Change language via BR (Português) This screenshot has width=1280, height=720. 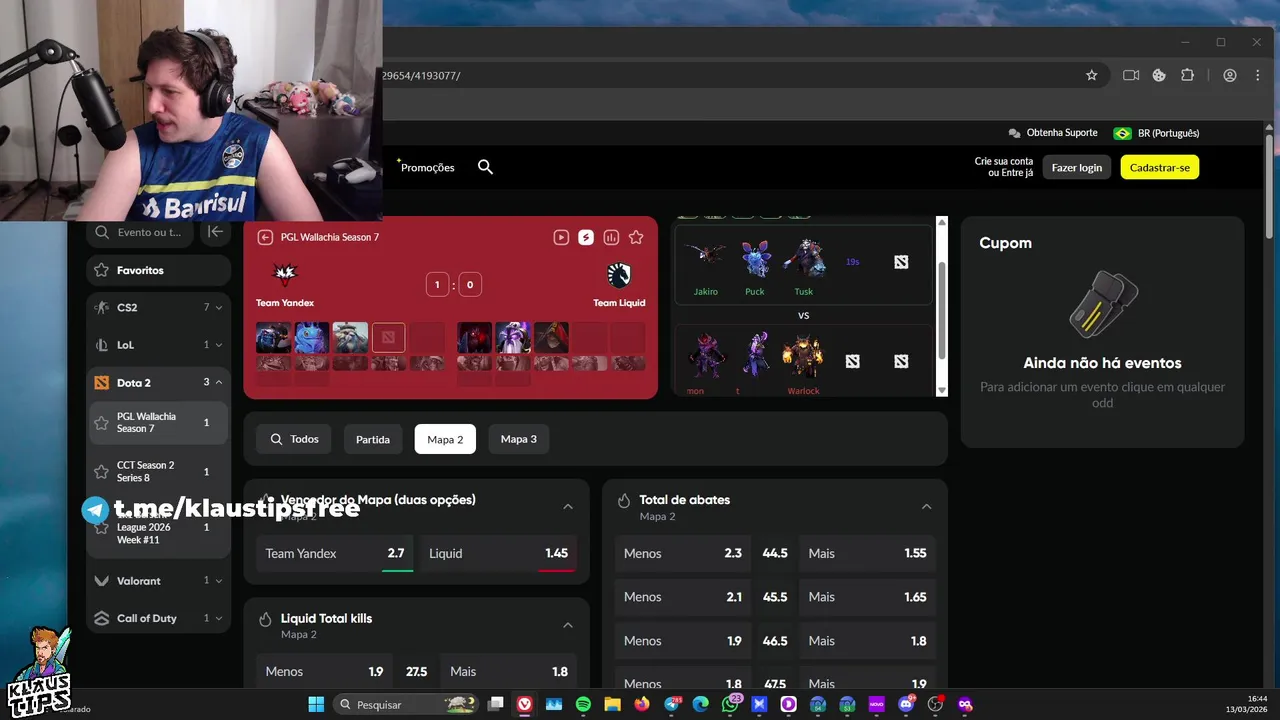pos(1157,133)
